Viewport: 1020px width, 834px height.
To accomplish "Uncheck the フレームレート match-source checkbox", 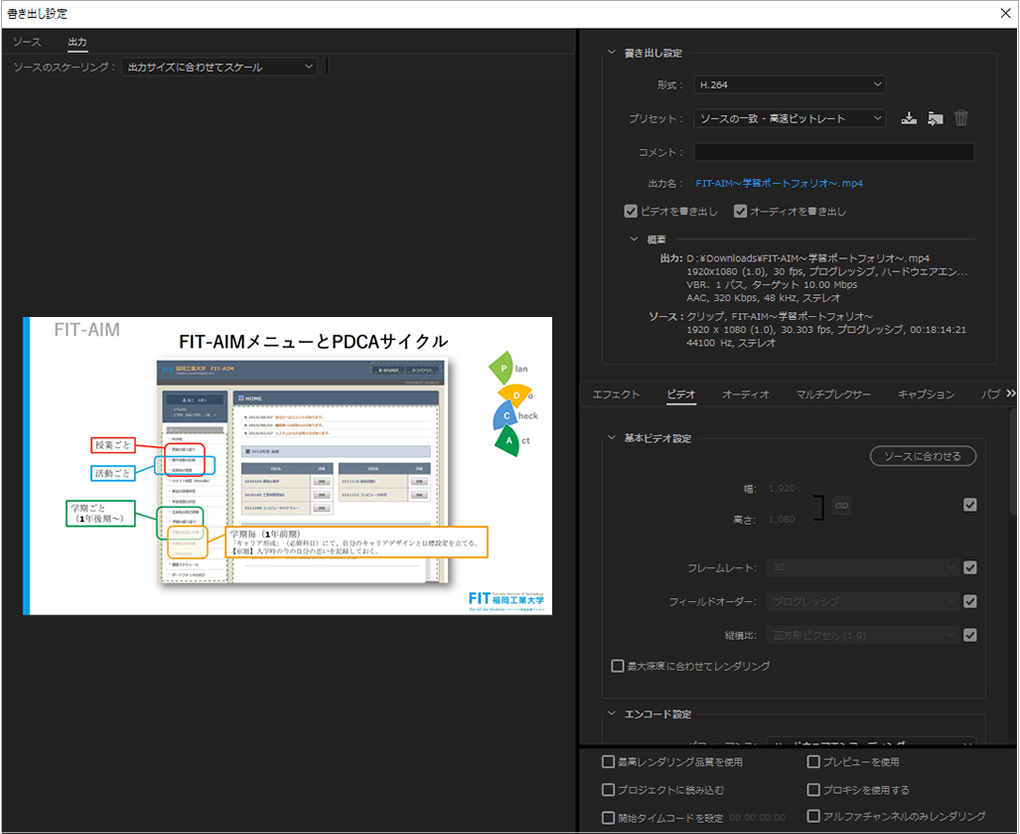I will click(970, 568).
